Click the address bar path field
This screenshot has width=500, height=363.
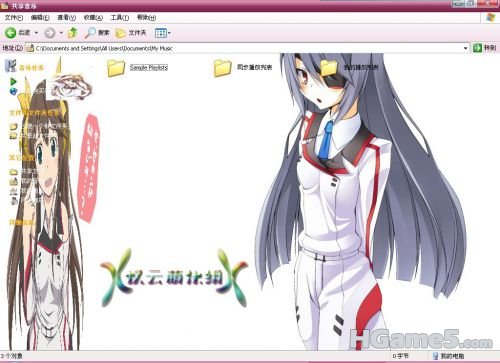[x=247, y=48]
